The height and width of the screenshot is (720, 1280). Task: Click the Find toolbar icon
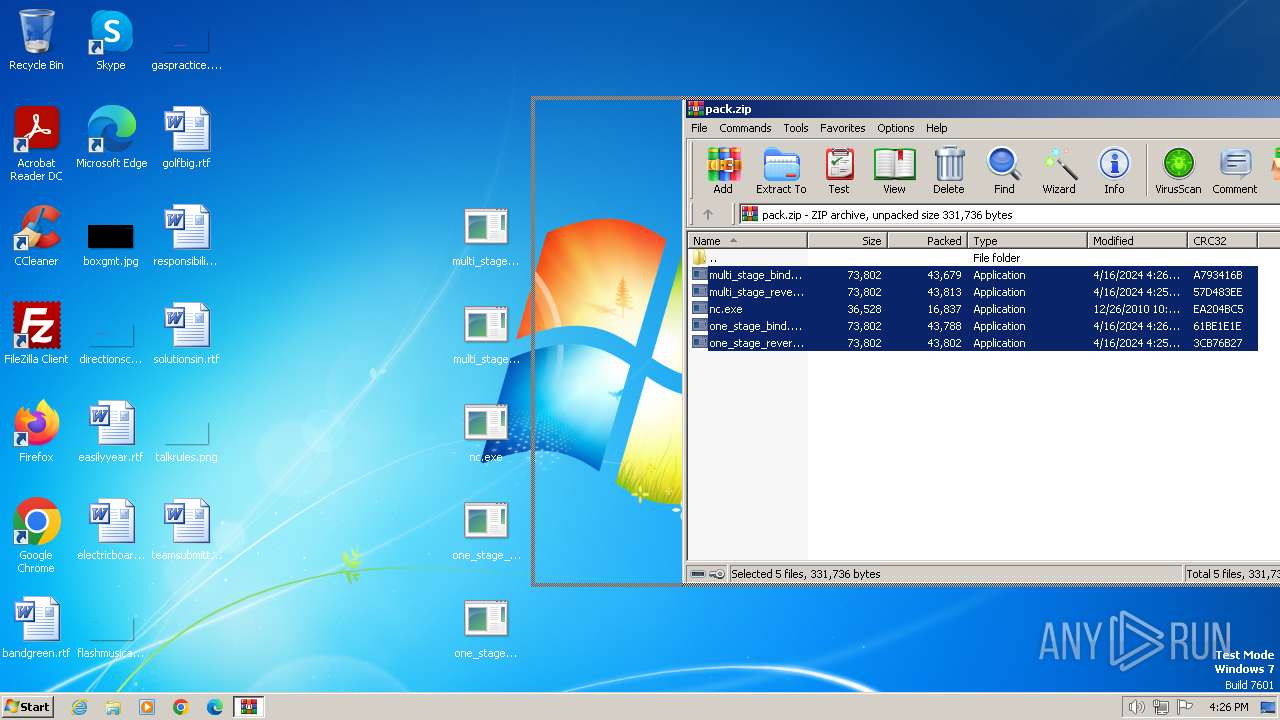click(x=1004, y=171)
